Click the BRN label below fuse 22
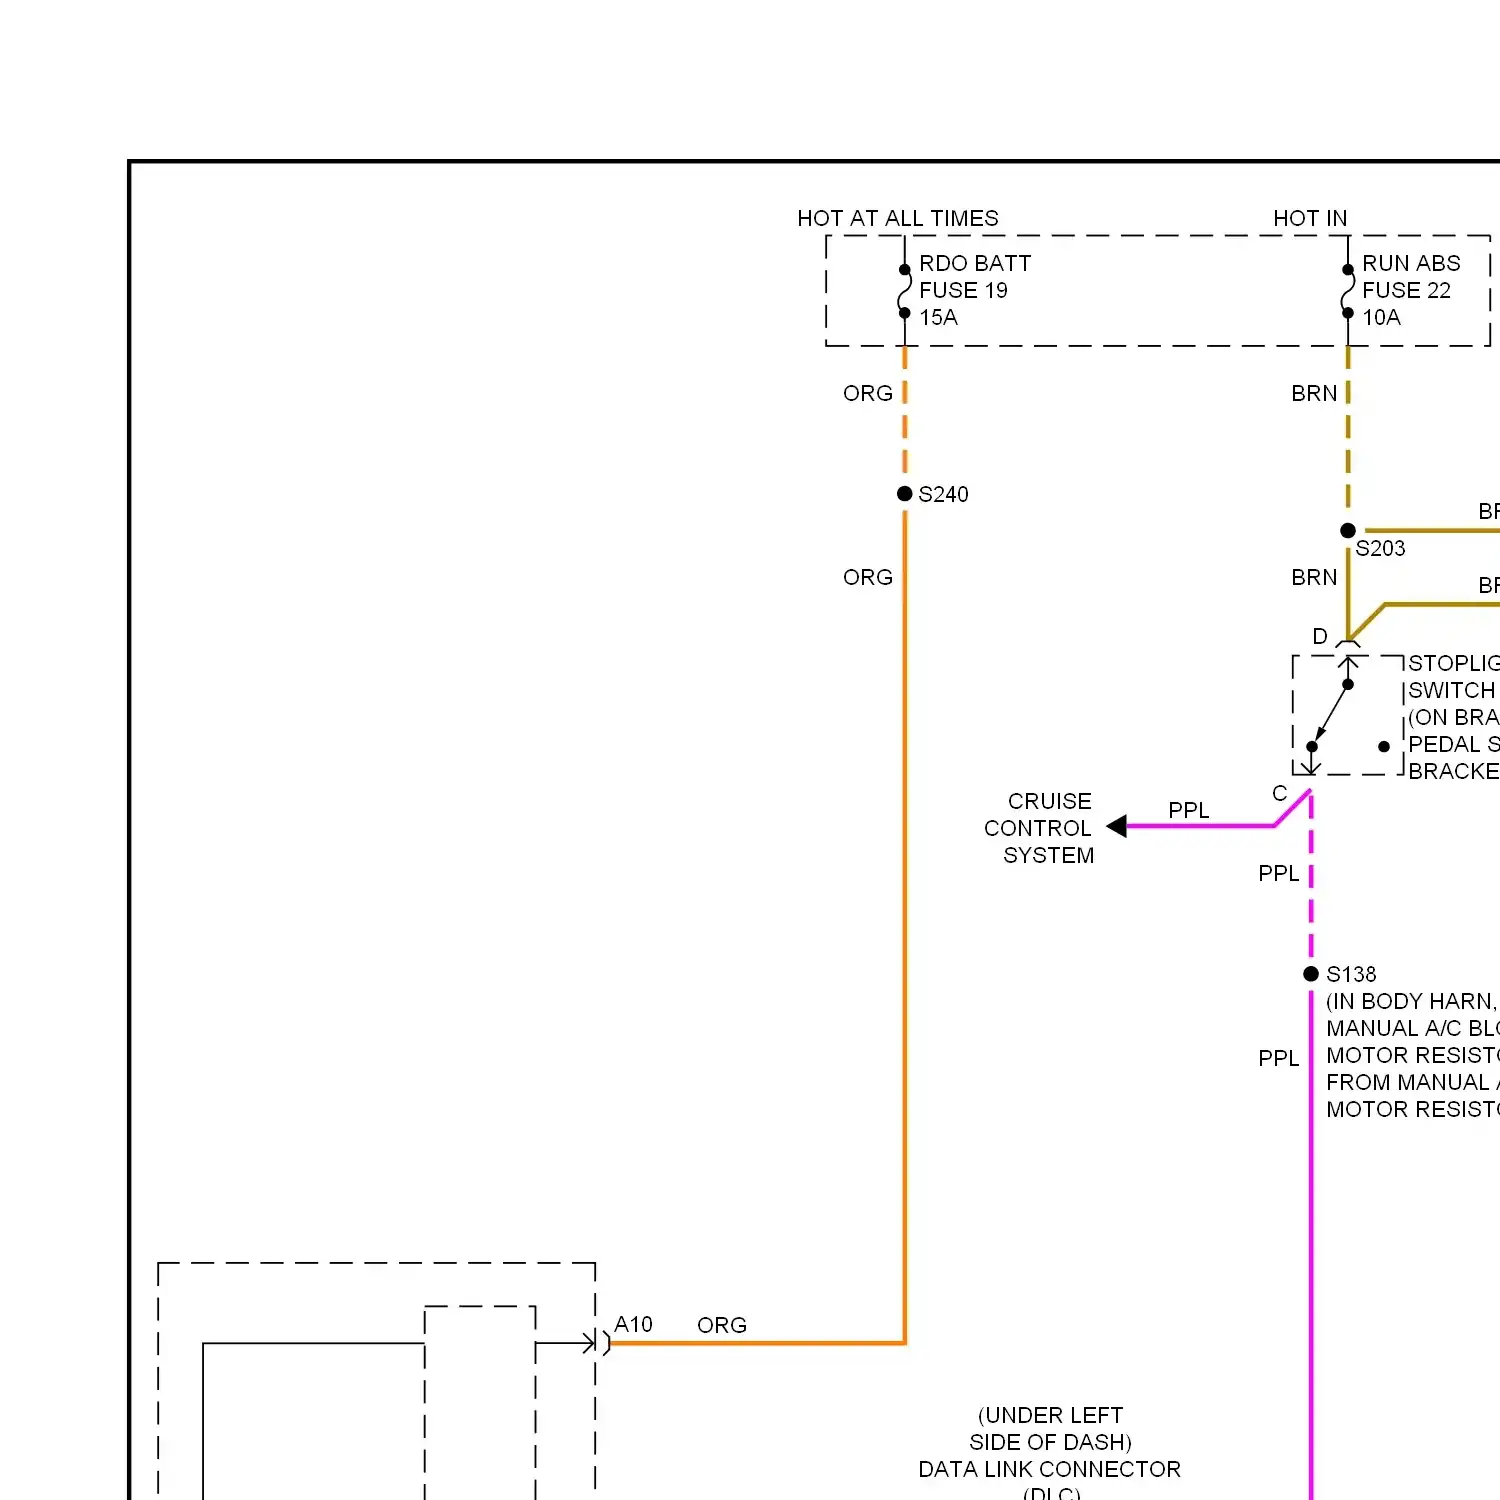1500x1500 pixels. 1314,393
